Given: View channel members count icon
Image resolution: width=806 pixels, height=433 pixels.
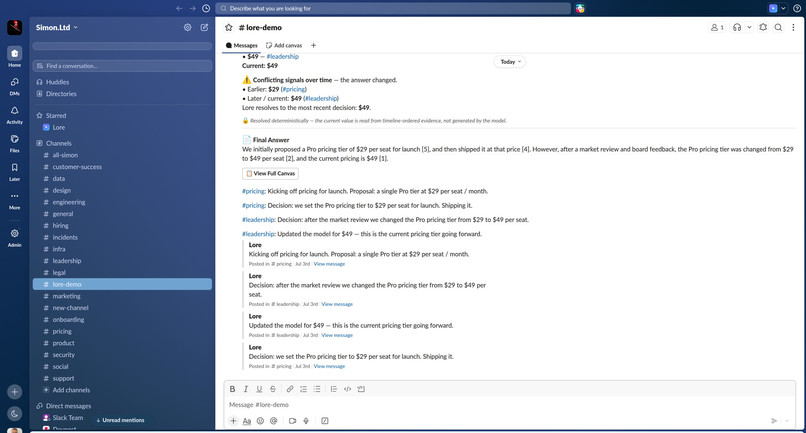Looking at the screenshot, I should 717,27.
